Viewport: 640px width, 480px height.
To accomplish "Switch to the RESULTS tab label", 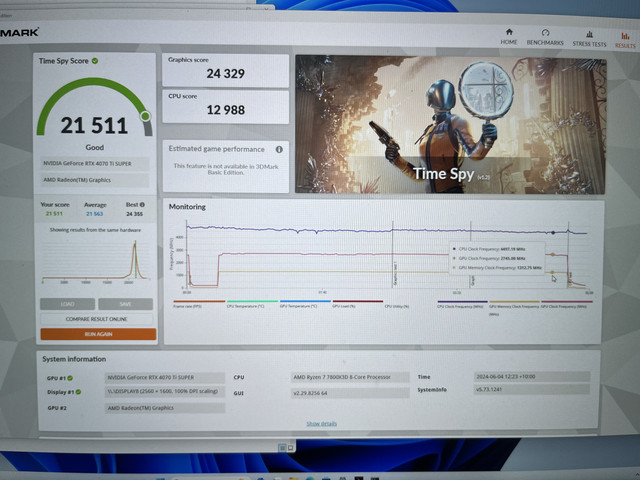I will click(625, 46).
